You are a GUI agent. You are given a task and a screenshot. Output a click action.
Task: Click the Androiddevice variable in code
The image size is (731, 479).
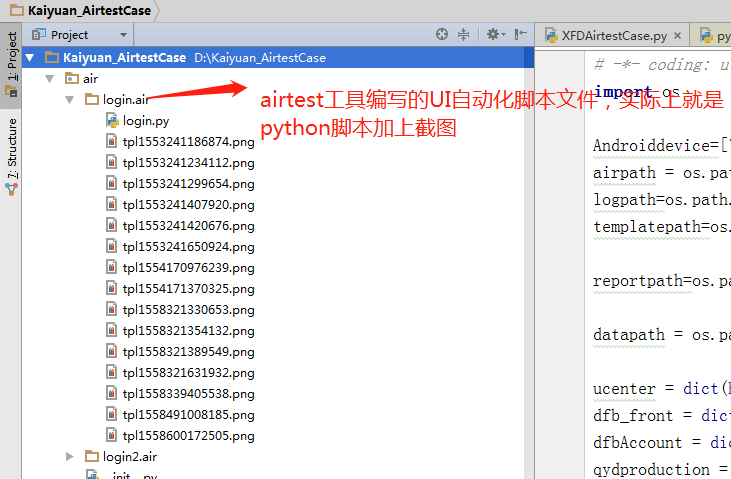point(651,146)
